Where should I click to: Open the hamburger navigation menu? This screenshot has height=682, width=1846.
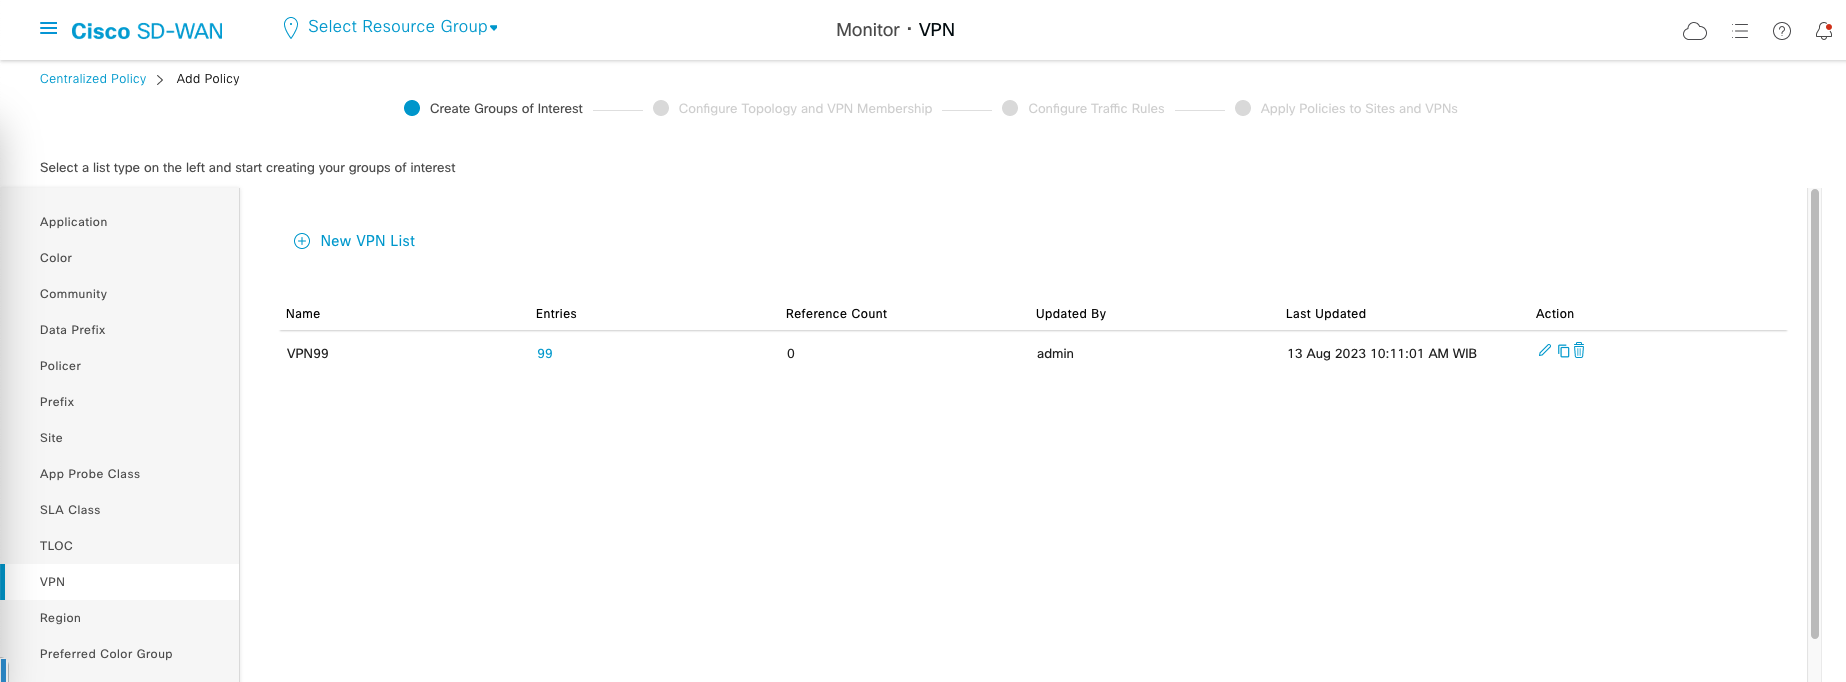click(48, 29)
